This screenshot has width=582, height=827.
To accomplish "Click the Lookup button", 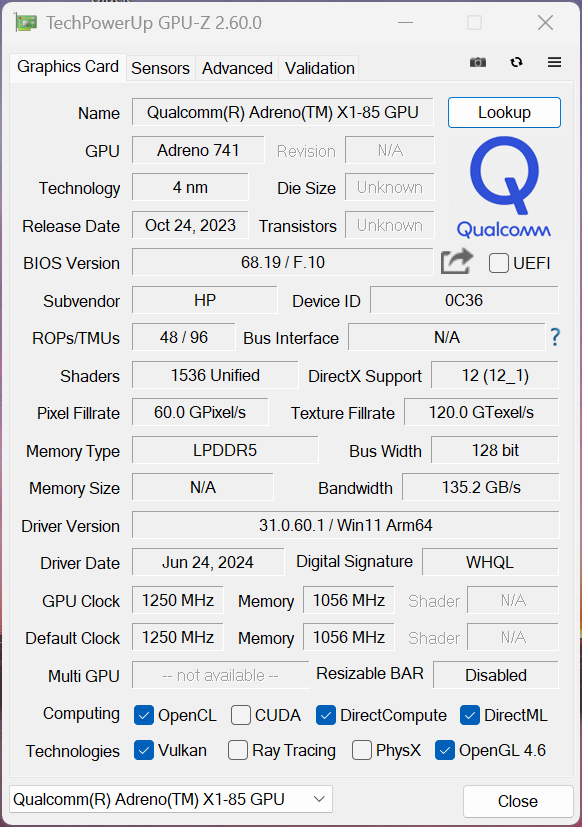I will pos(504,112).
